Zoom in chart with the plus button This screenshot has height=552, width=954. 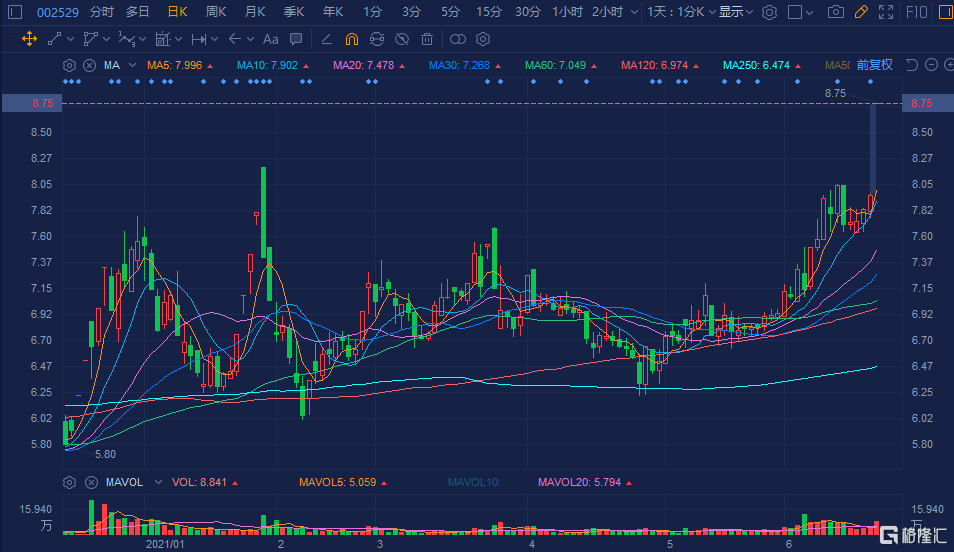(x=949, y=65)
